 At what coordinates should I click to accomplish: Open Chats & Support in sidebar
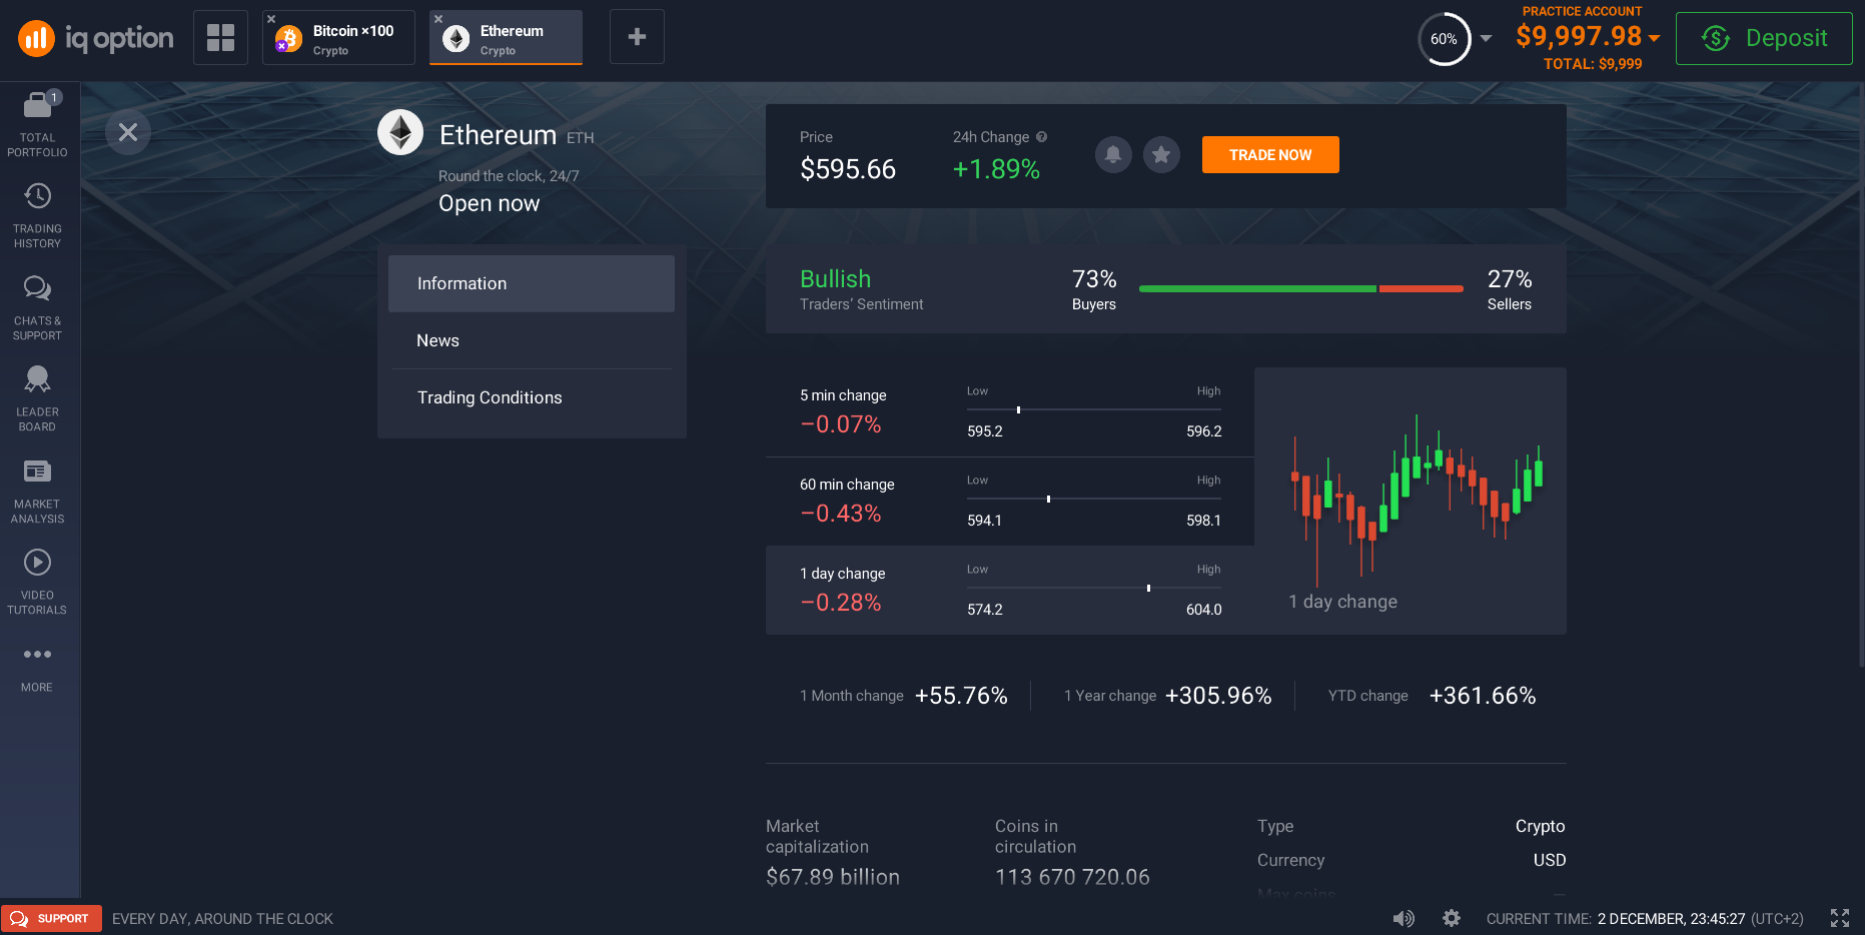37,307
